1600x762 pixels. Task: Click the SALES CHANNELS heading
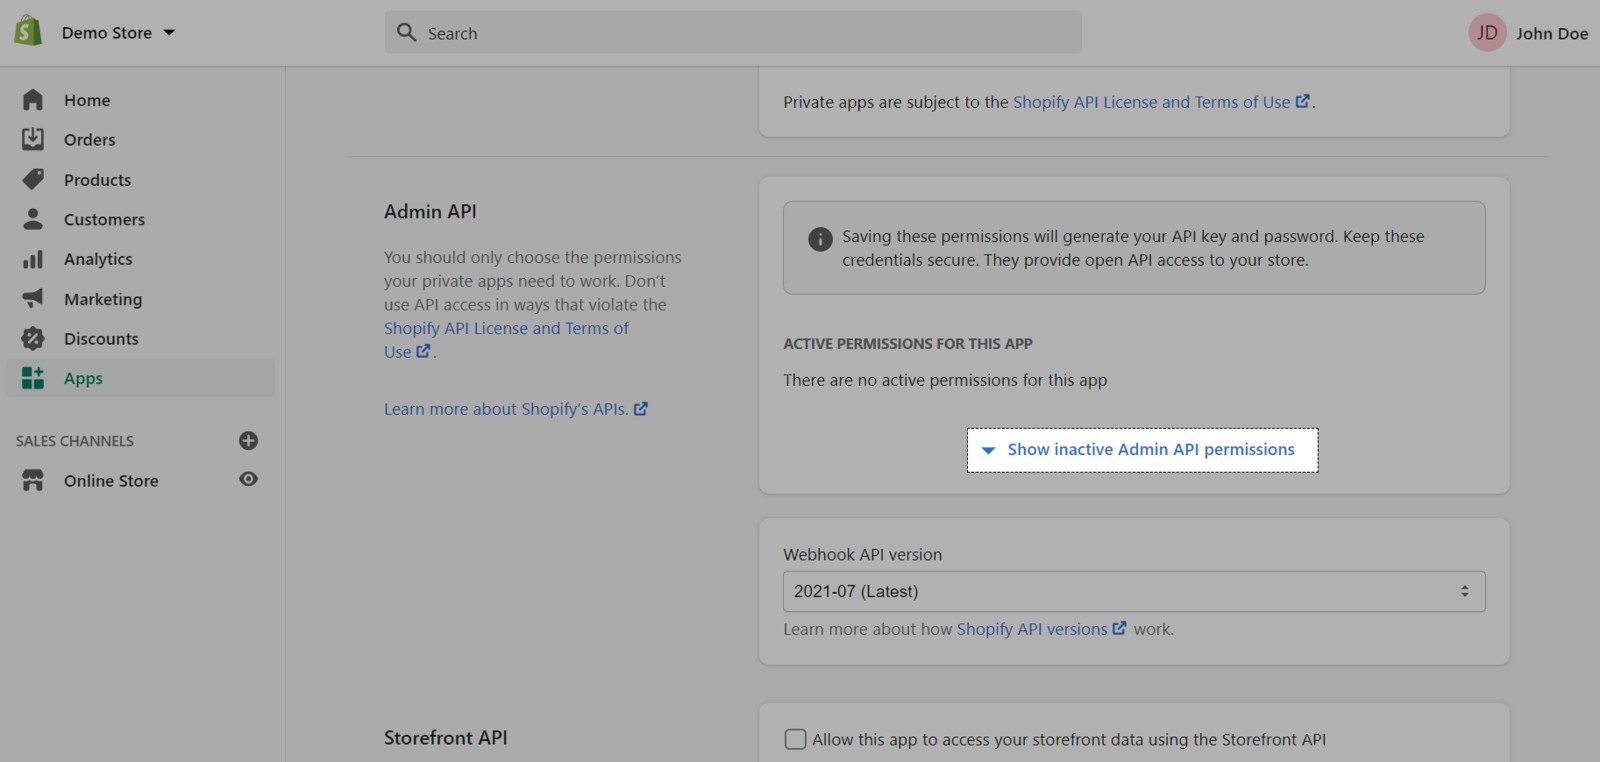click(75, 441)
